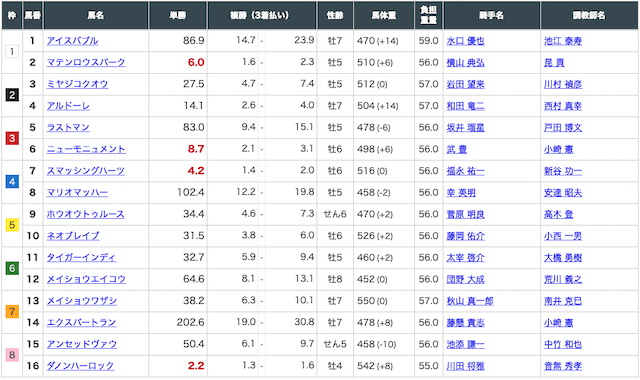
Task: Open jockey 池添 謙一 profile
Action: point(465,344)
